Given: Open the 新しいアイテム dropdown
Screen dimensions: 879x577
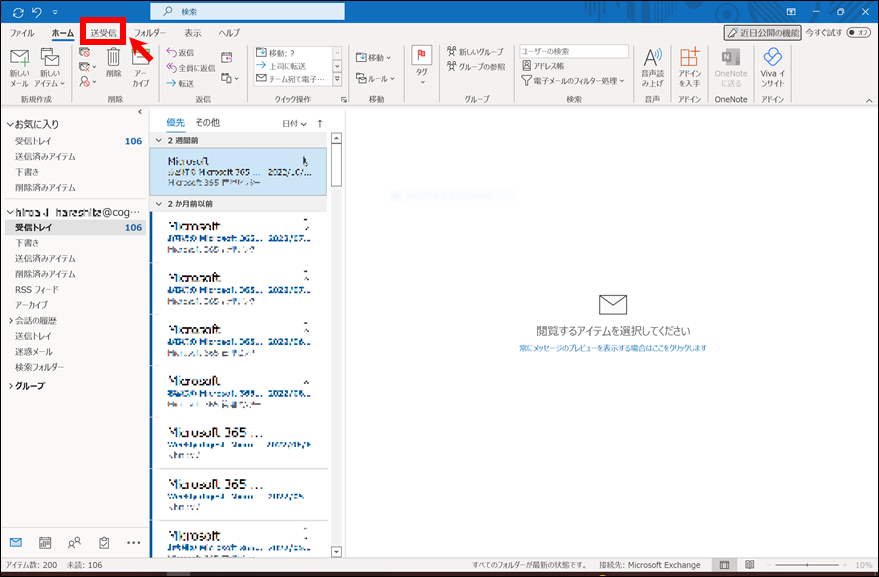Looking at the screenshot, I should (x=50, y=67).
